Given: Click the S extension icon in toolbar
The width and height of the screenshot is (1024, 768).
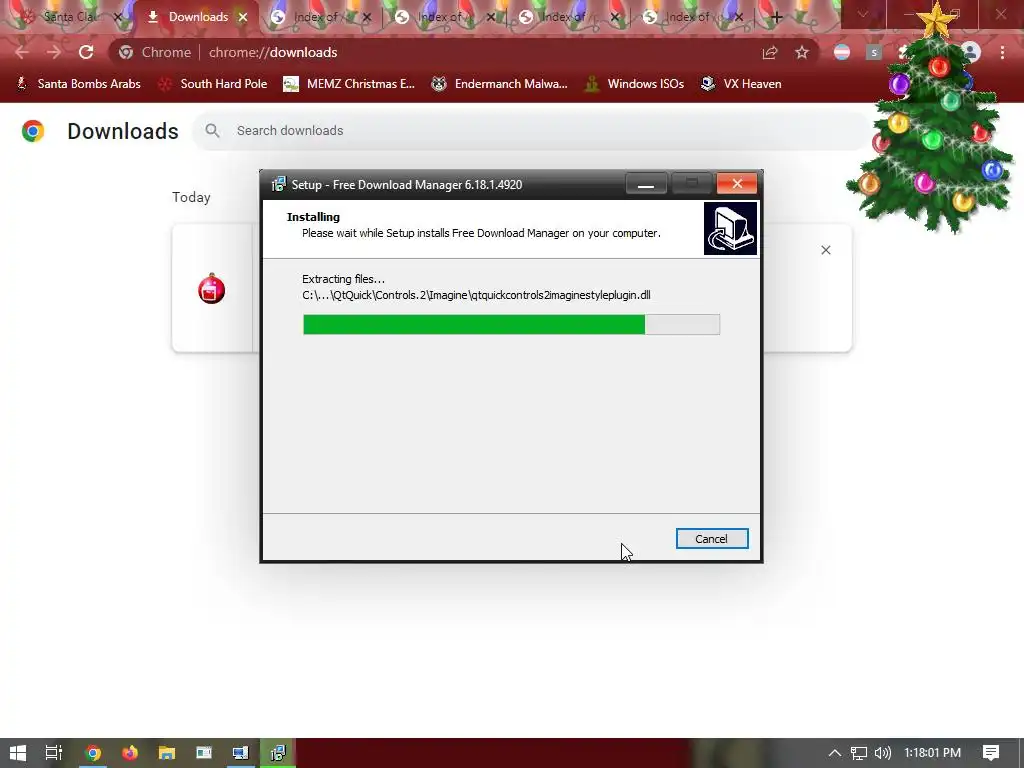Looking at the screenshot, I should 874,52.
